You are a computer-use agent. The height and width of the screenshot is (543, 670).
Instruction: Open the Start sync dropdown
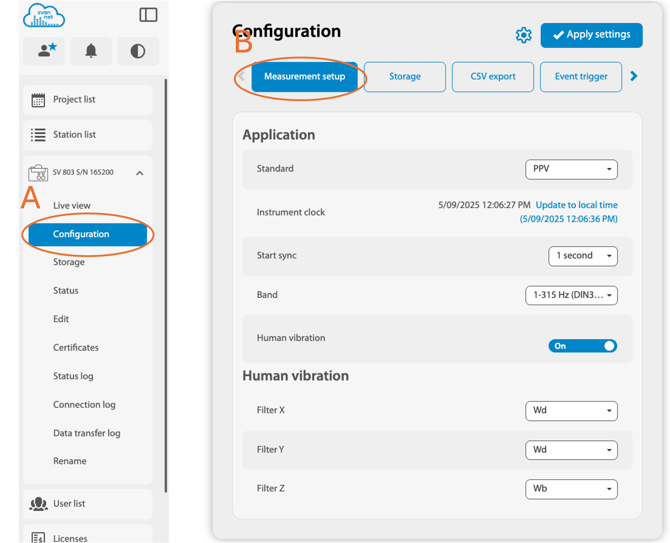tap(582, 256)
